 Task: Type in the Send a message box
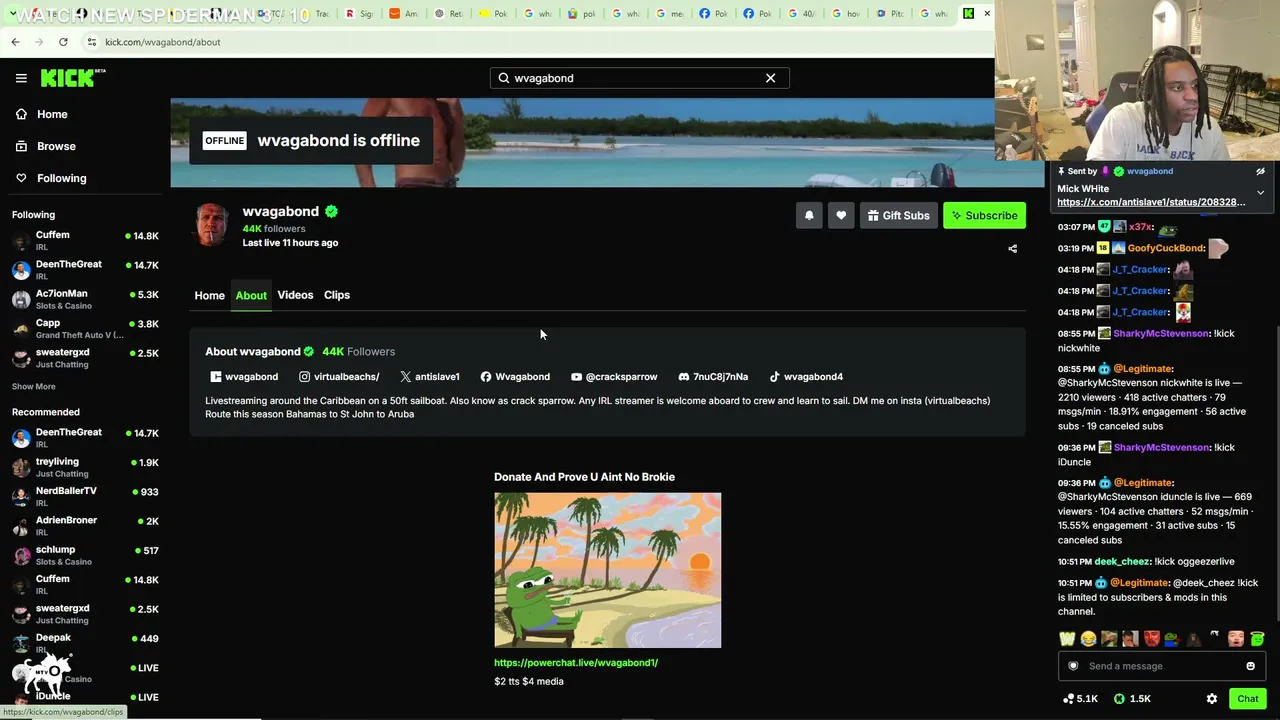pos(1160,666)
